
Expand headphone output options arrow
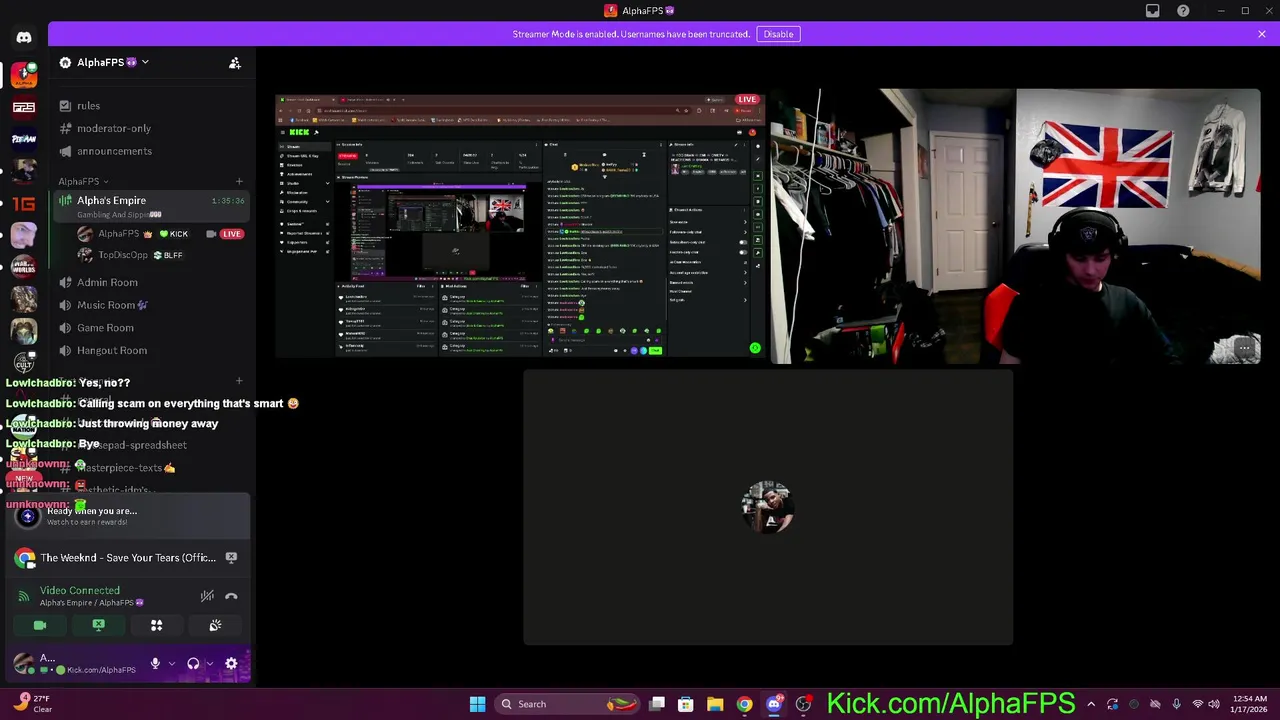209,664
